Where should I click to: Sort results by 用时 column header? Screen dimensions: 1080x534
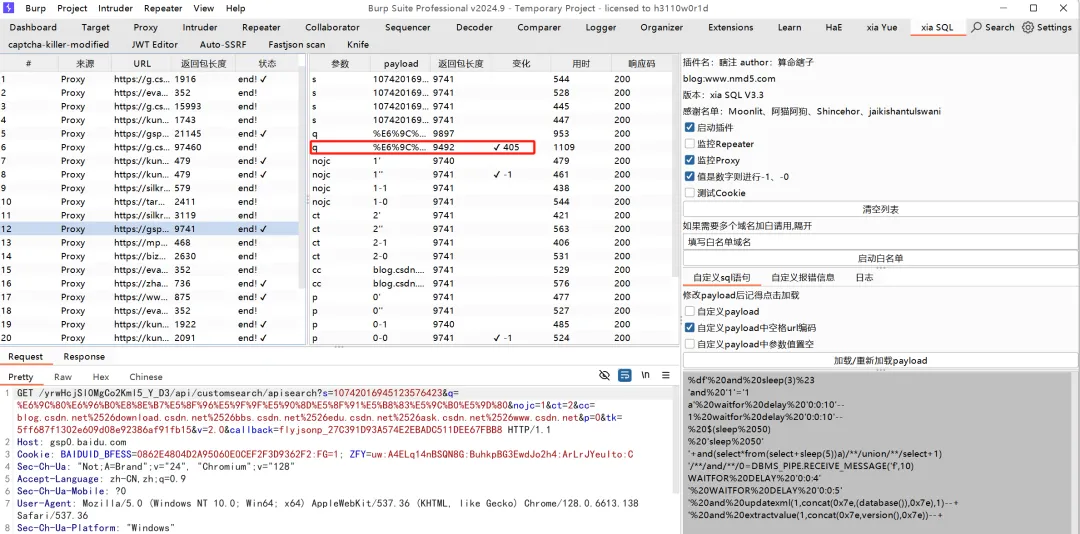(581, 63)
